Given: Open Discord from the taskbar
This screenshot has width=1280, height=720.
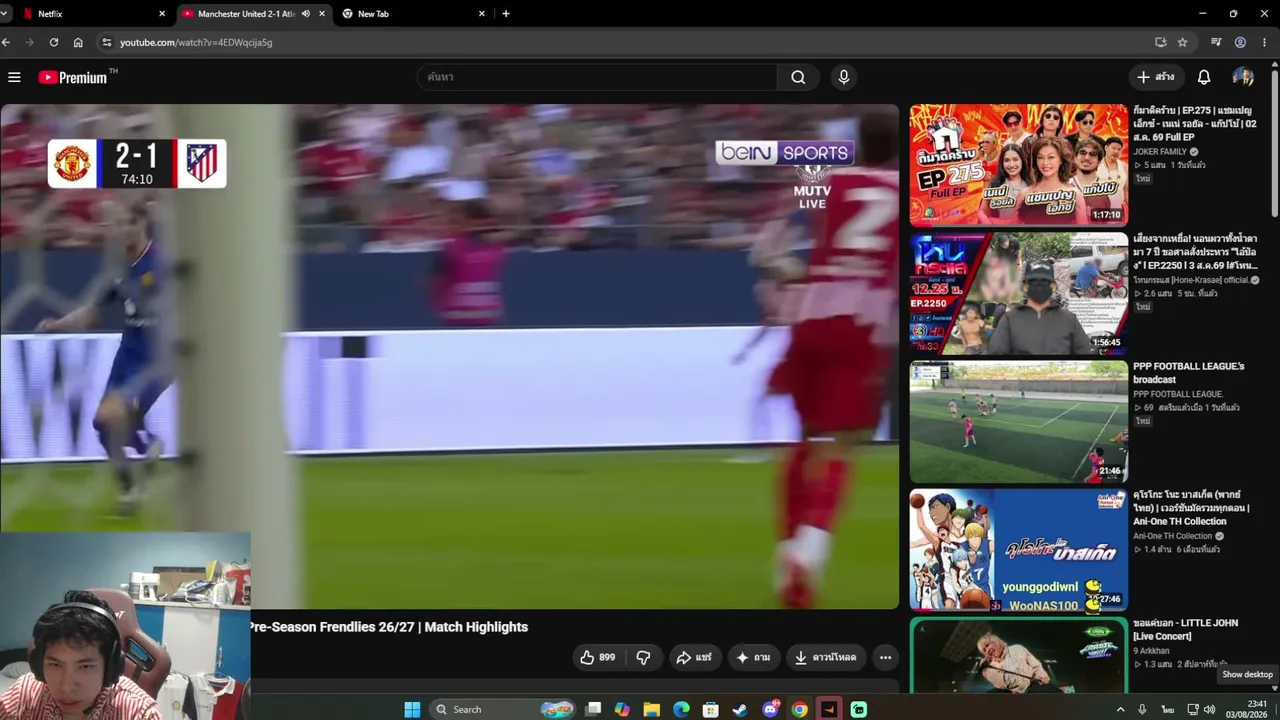Looking at the screenshot, I should (x=770, y=709).
